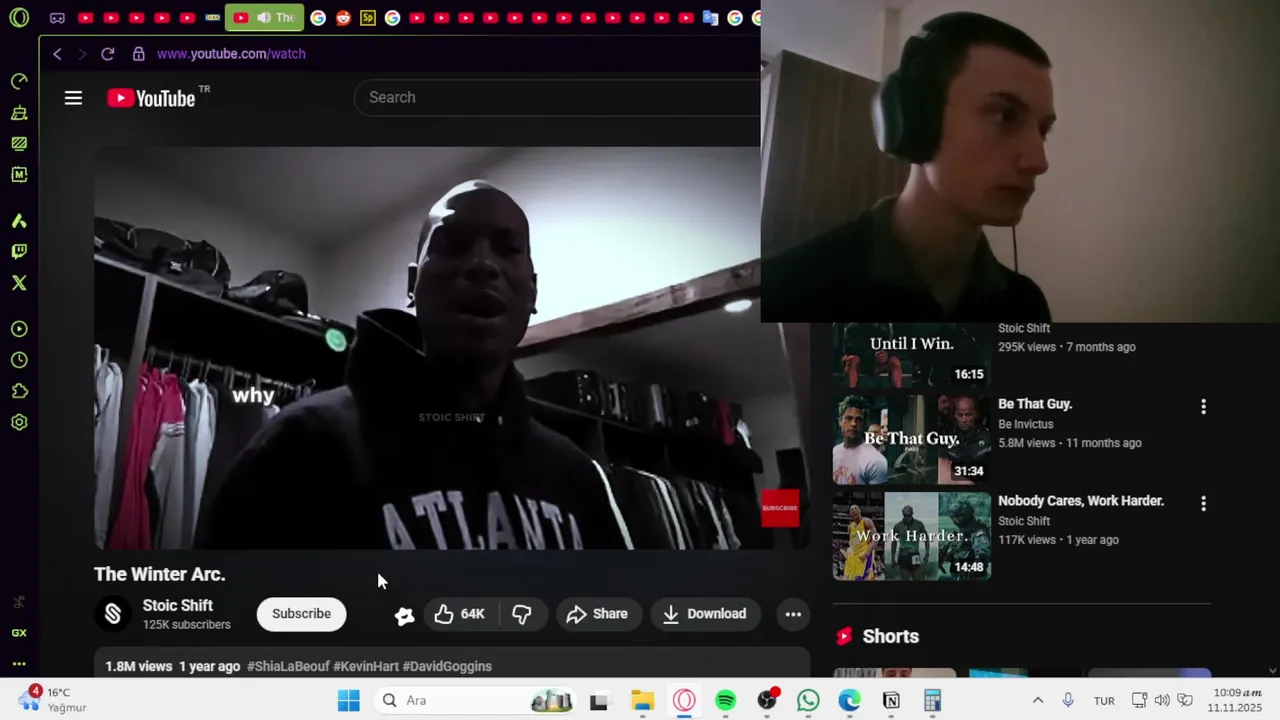Click extension icon beside the like button
Screen dimensions: 1280x720
click(x=404, y=615)
